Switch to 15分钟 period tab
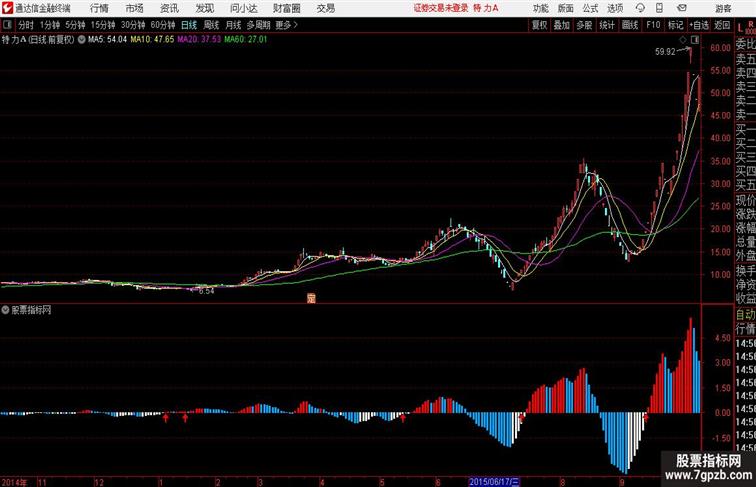Viewport: 756px width, 487px height. [103, 25]
